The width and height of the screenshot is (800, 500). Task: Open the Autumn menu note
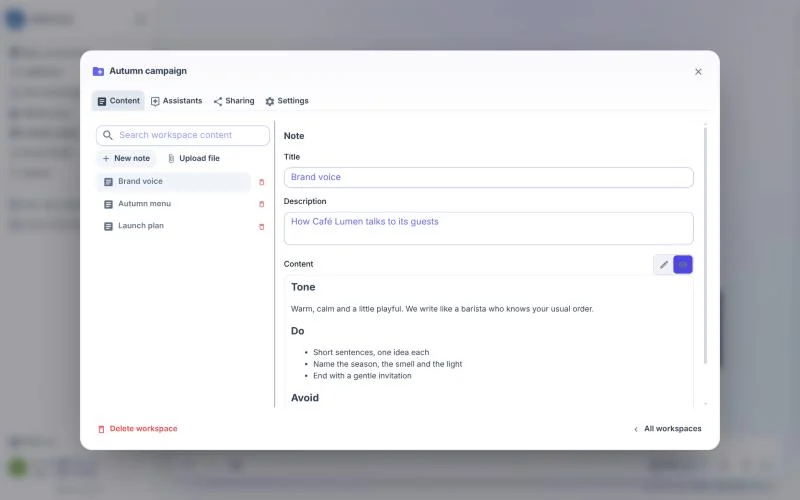click(x=173, y=204)
